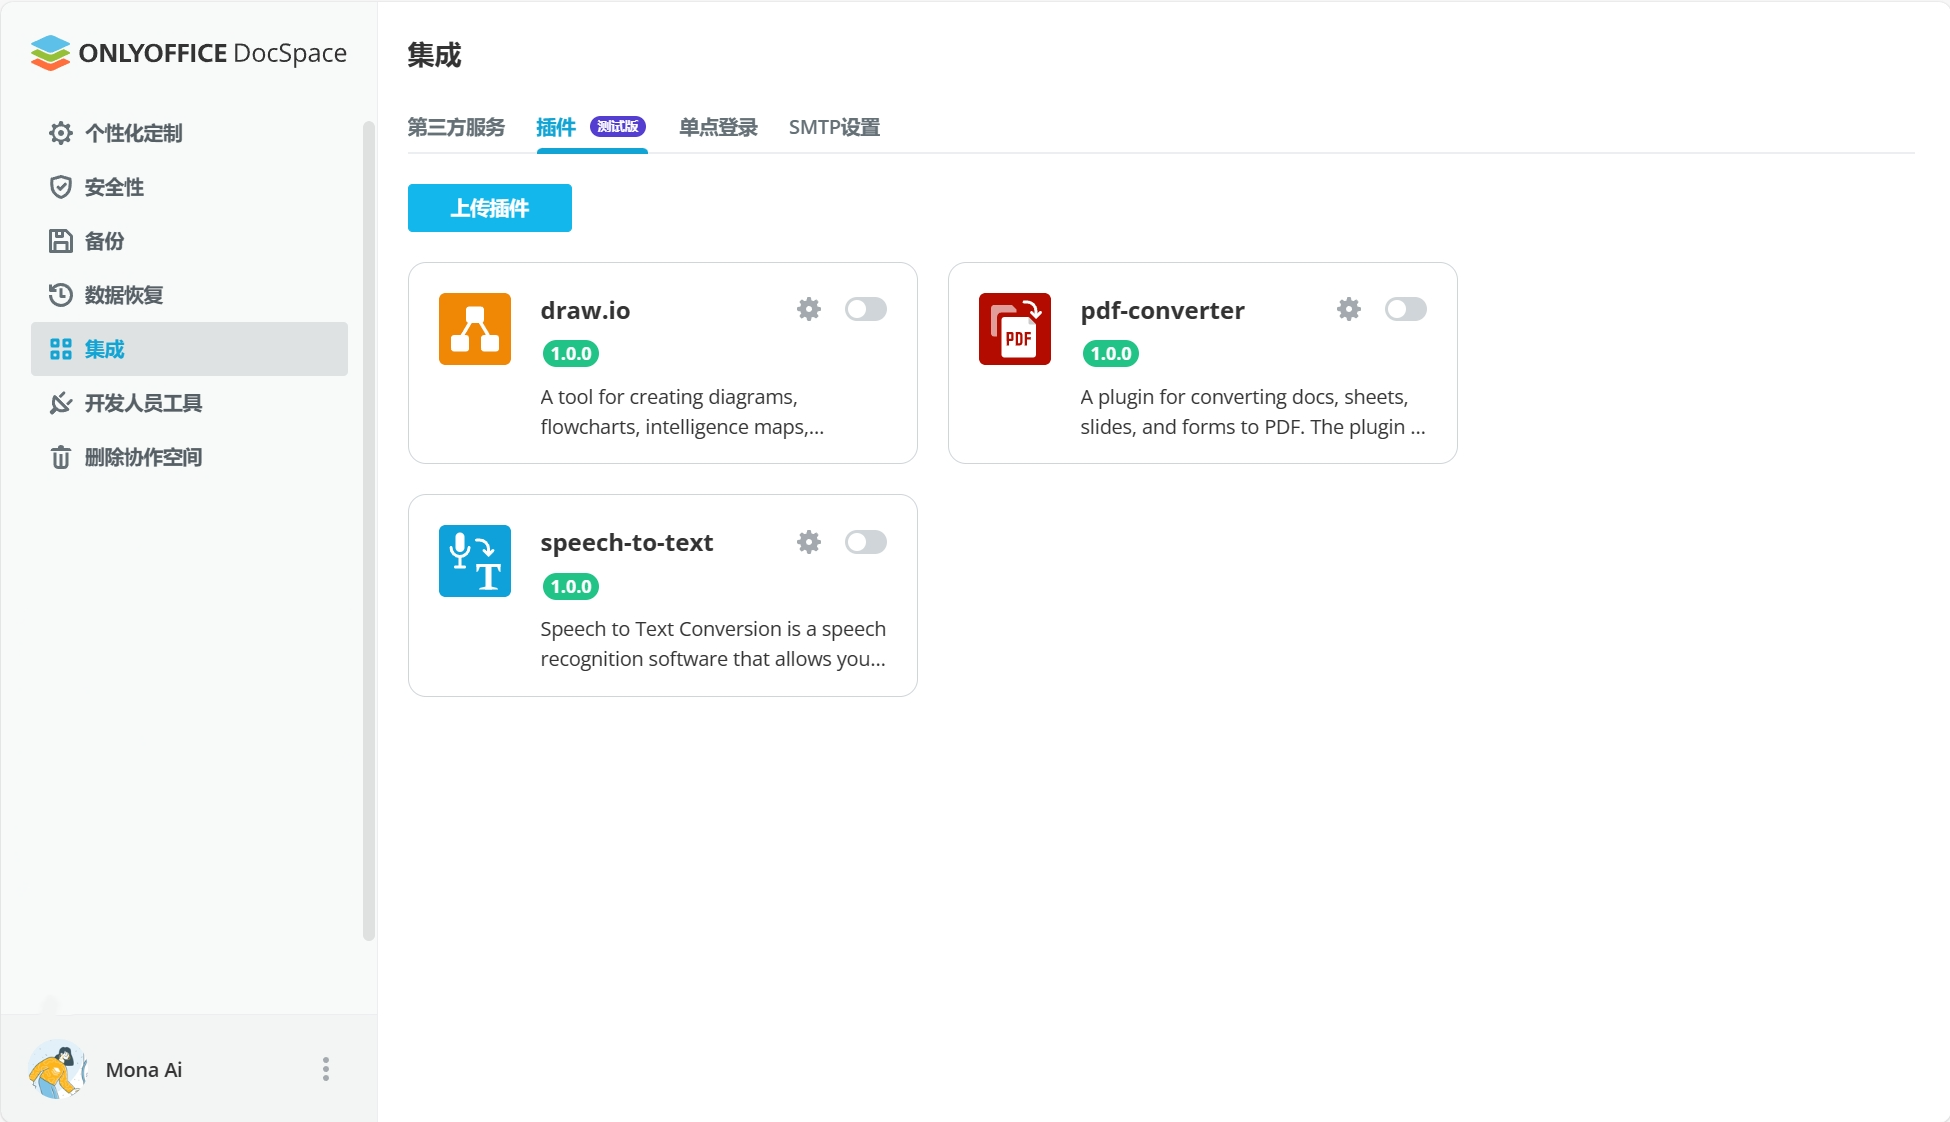Enable the draw.io plugin toggle
This screenshot has width=1950, height=1122.
pos(866,309)
